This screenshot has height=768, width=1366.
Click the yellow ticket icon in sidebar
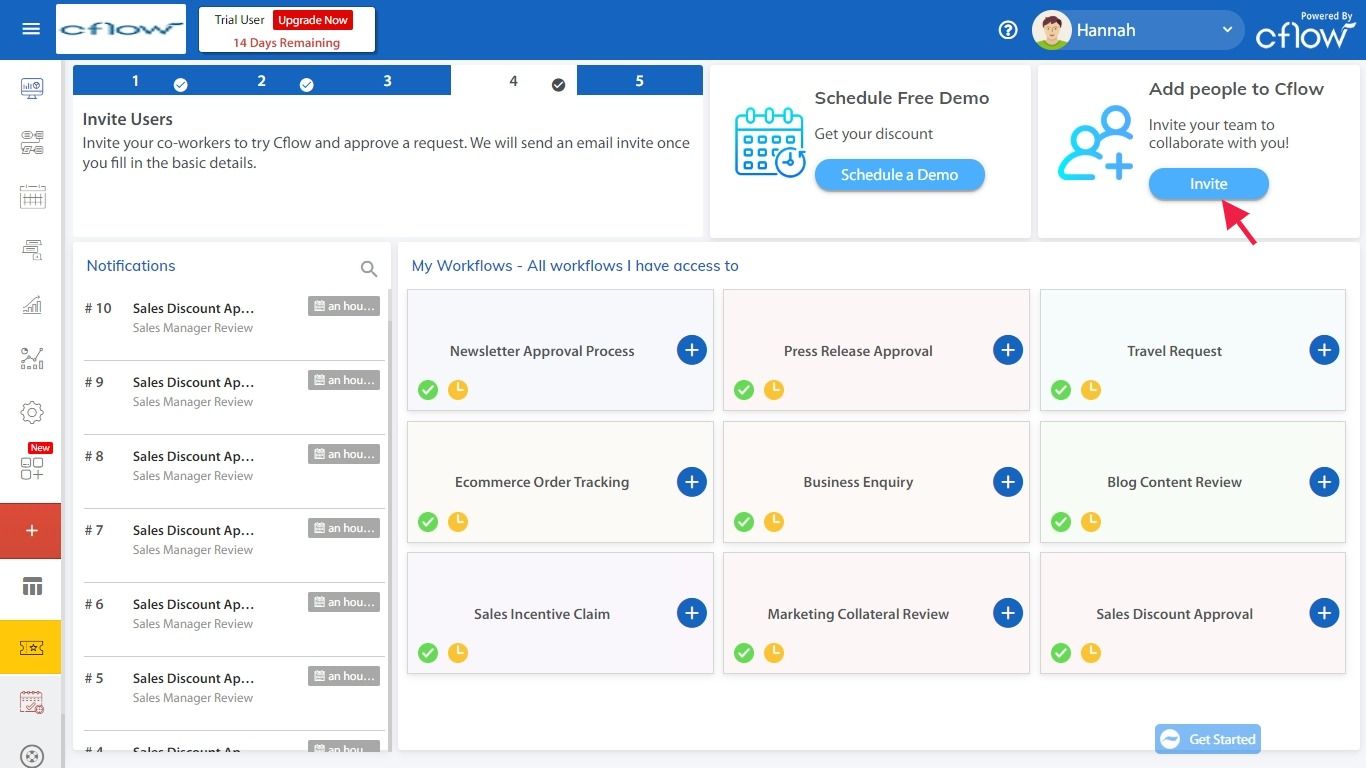(x=31, y=647)
